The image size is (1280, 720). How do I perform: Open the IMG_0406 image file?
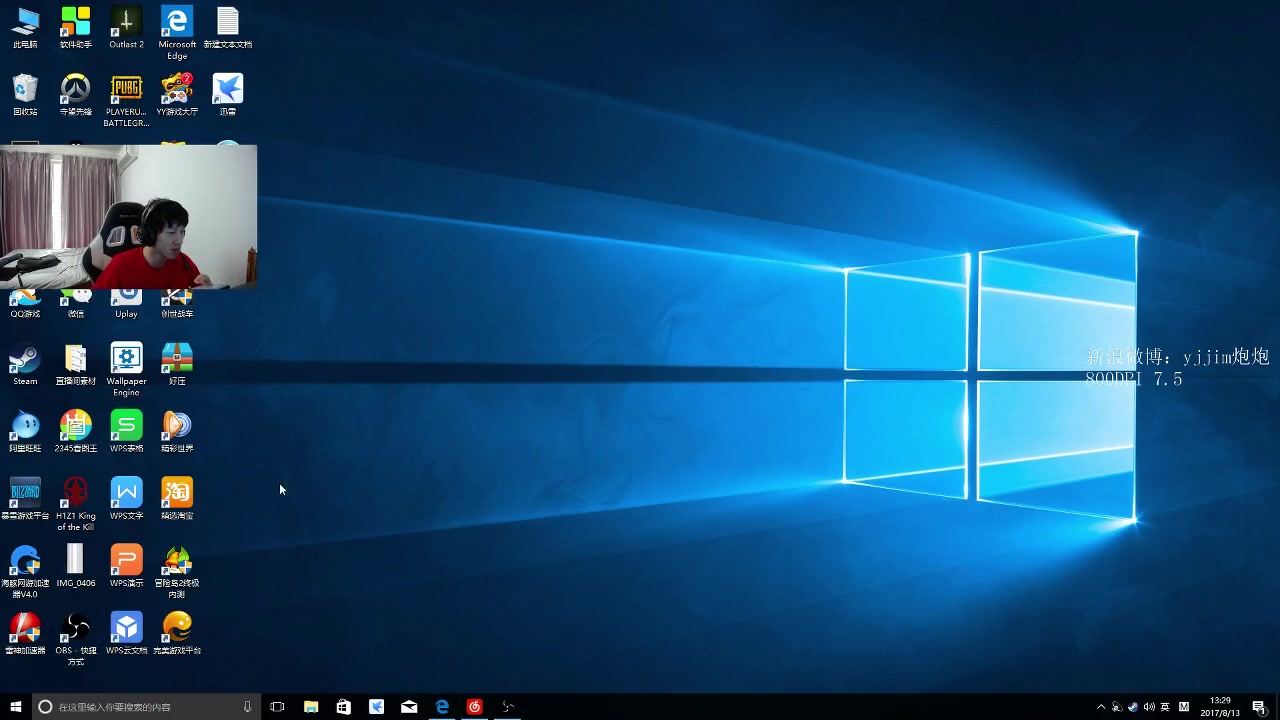[75, 565]
